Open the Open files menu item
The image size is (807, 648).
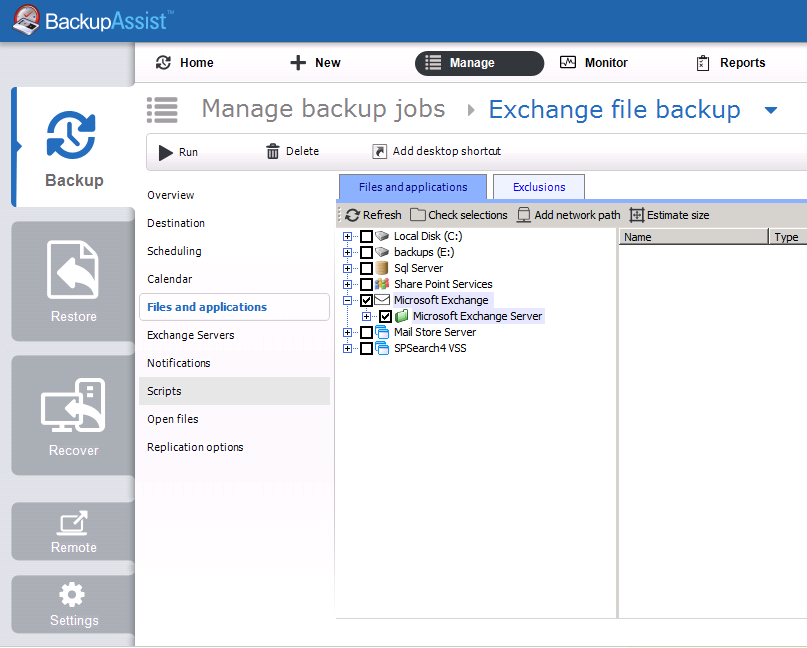(x=172, y=419)
